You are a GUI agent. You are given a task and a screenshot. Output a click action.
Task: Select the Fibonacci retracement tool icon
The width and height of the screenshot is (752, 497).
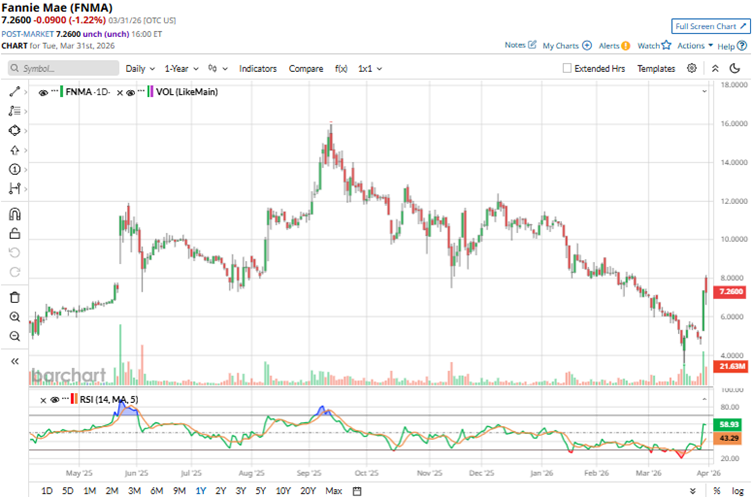point(14,111)
